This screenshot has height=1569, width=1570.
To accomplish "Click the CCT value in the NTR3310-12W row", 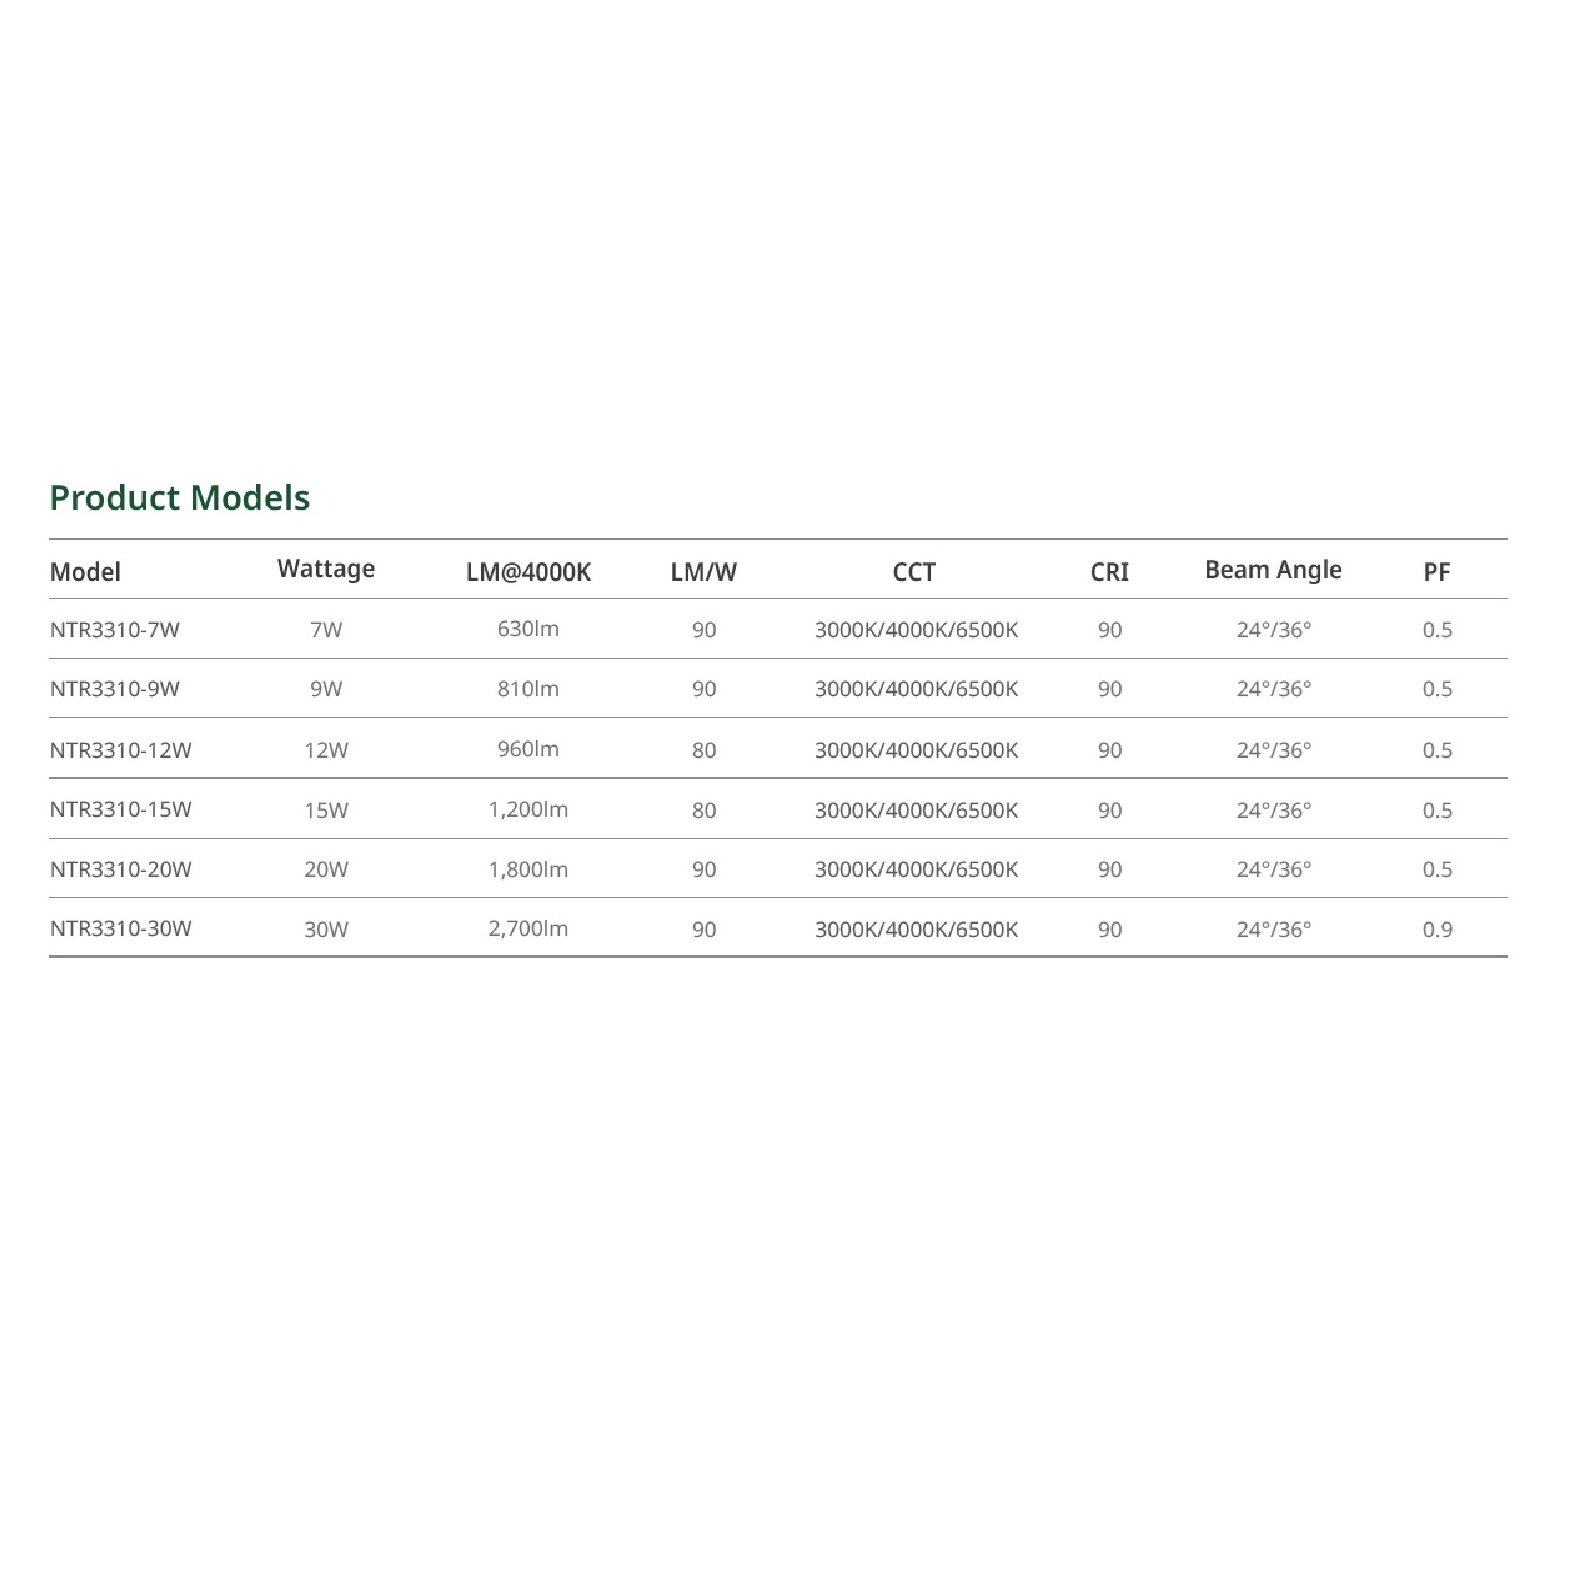I will coord(916,750).
